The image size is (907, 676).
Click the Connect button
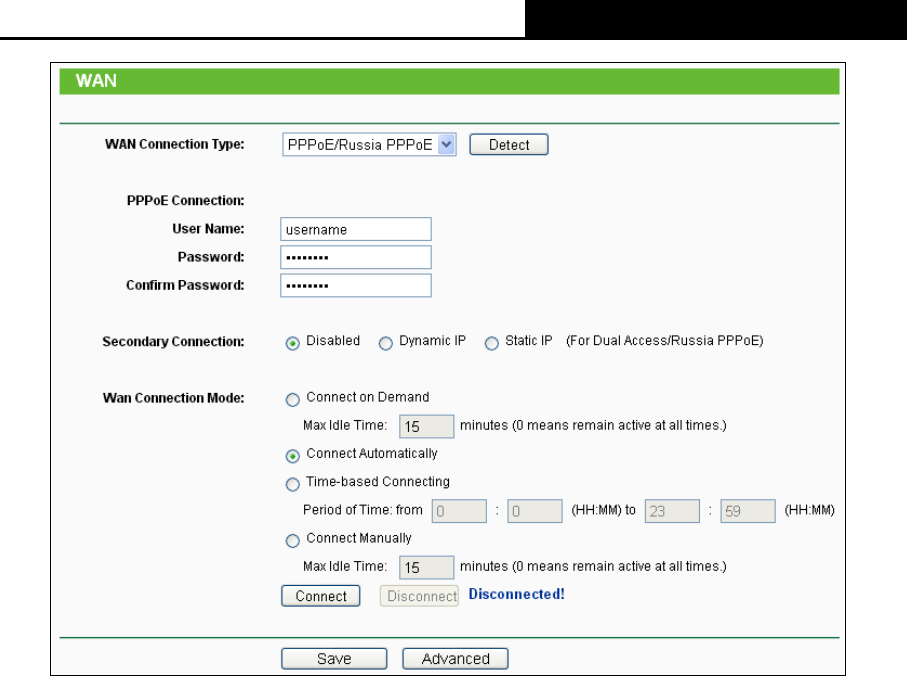(320, 596)
